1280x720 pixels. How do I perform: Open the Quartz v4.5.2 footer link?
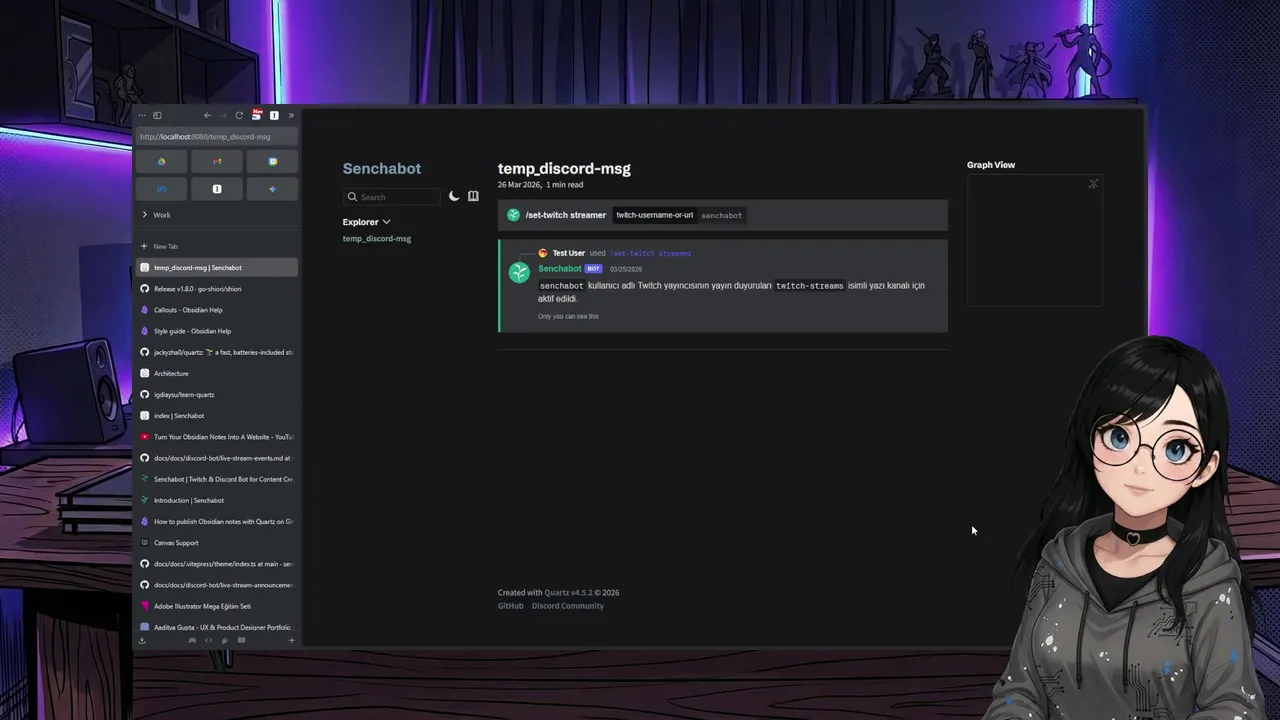click(x=569, y=593)
